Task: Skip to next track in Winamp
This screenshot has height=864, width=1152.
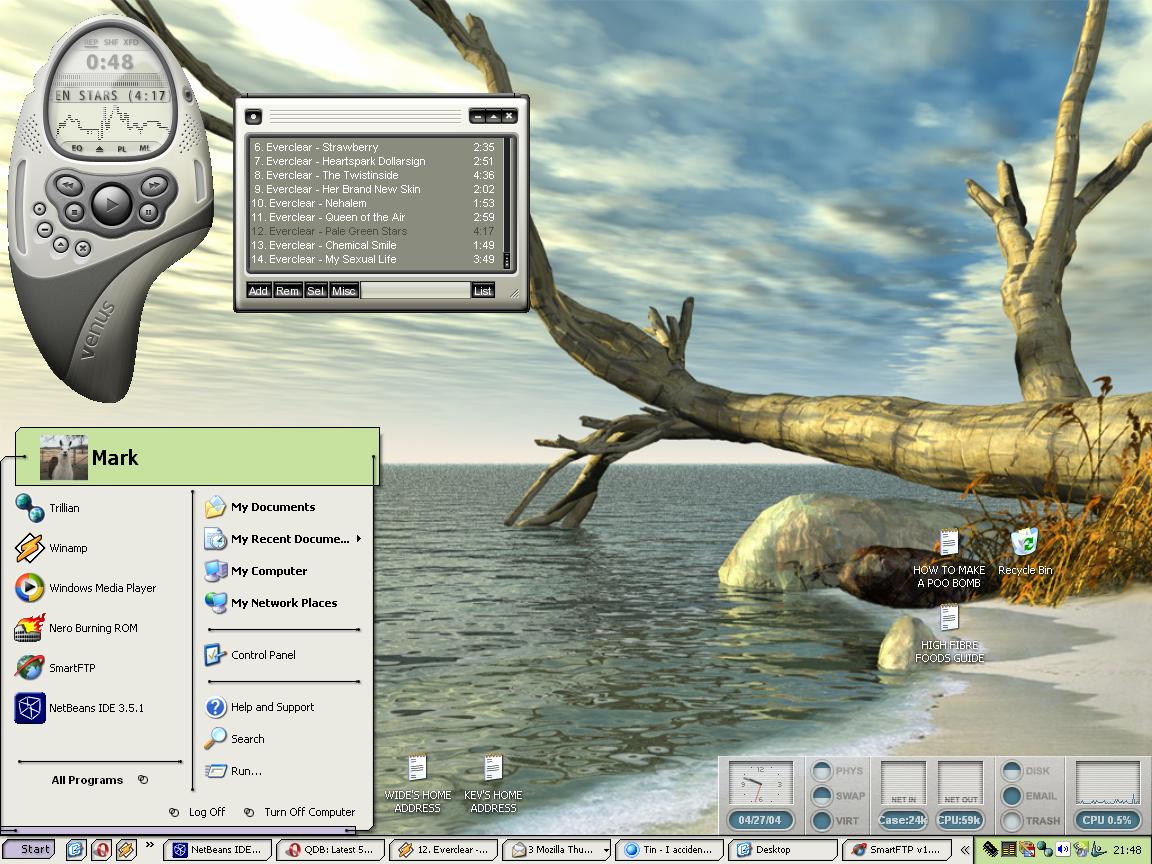Action: tap(152, 185)
